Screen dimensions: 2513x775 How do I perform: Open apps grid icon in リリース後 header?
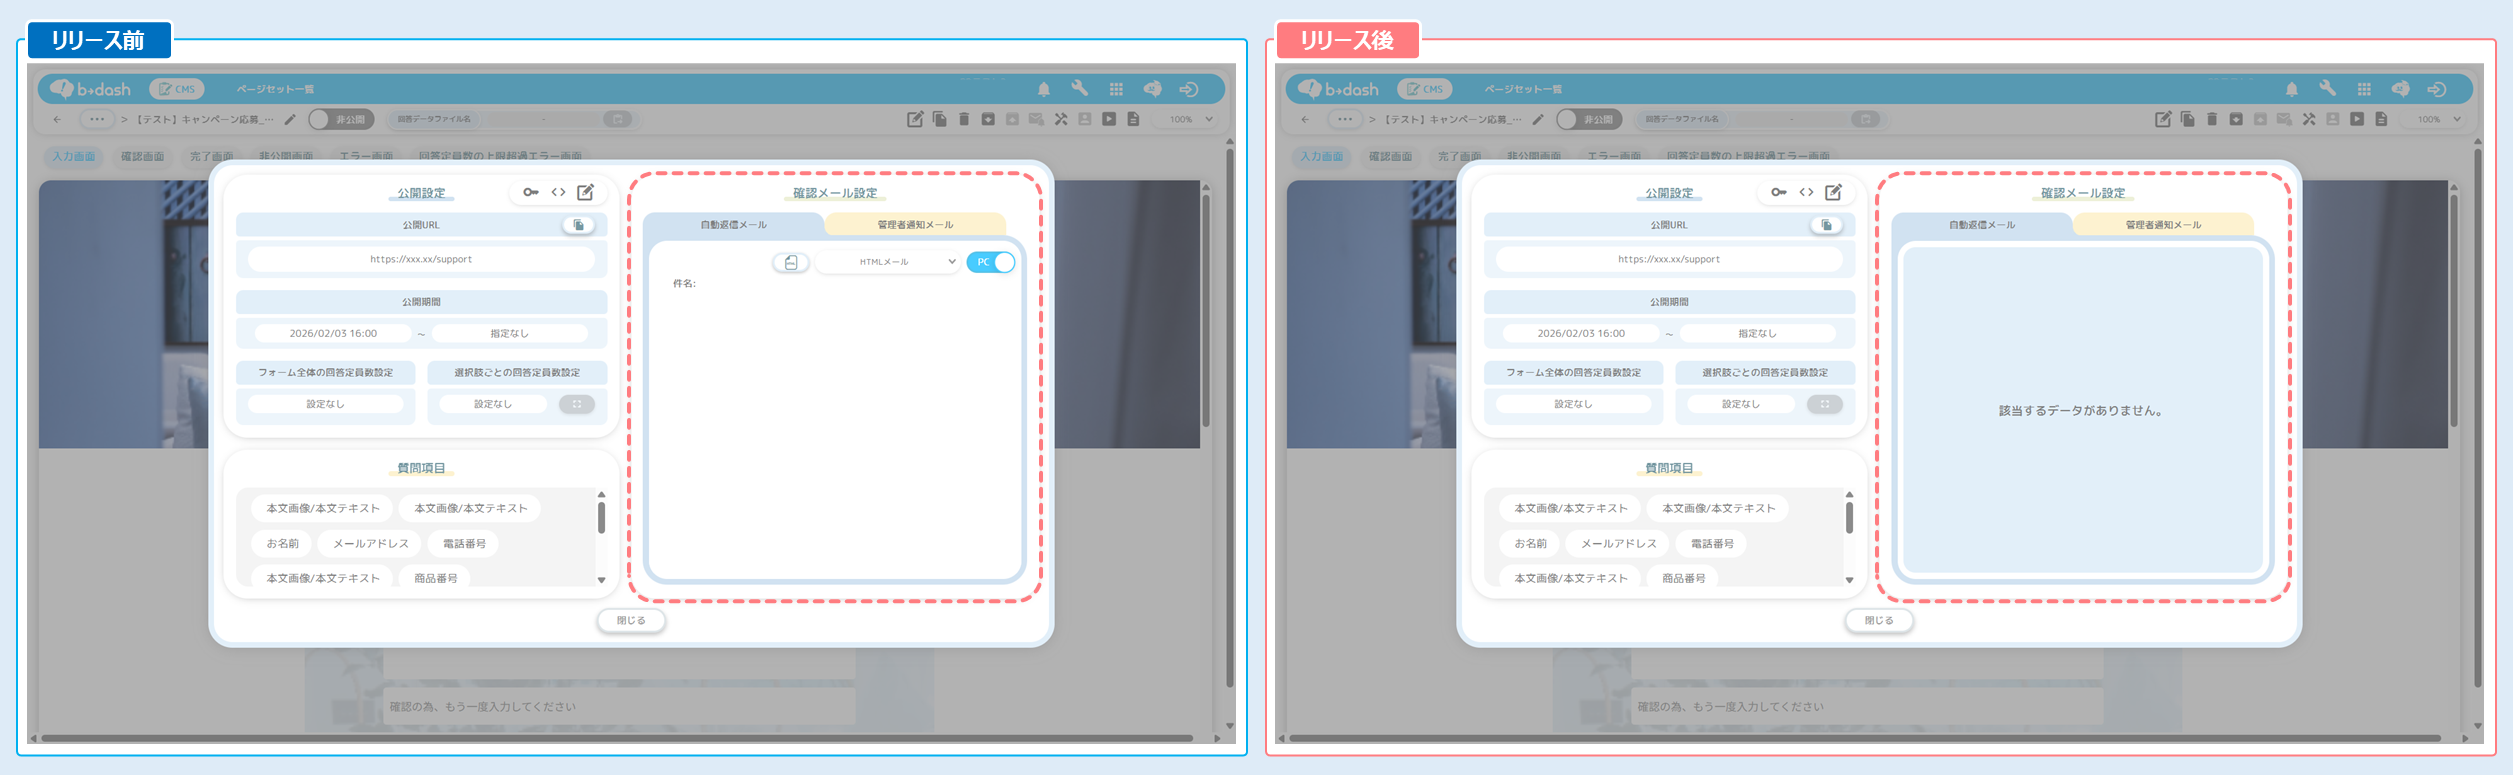coord(2363,89)
